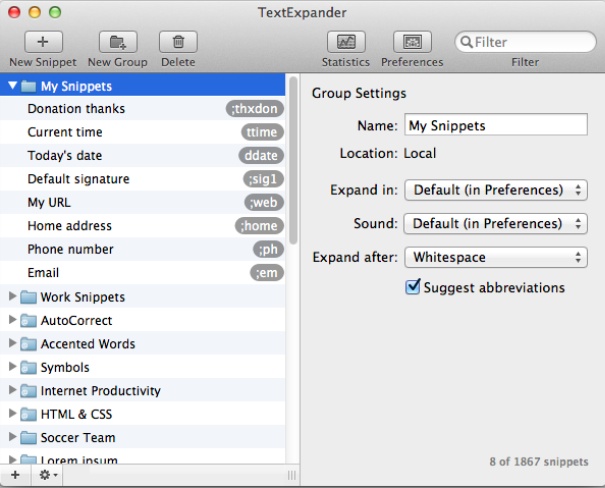Expand the Work Snippets group

[12, 297]
